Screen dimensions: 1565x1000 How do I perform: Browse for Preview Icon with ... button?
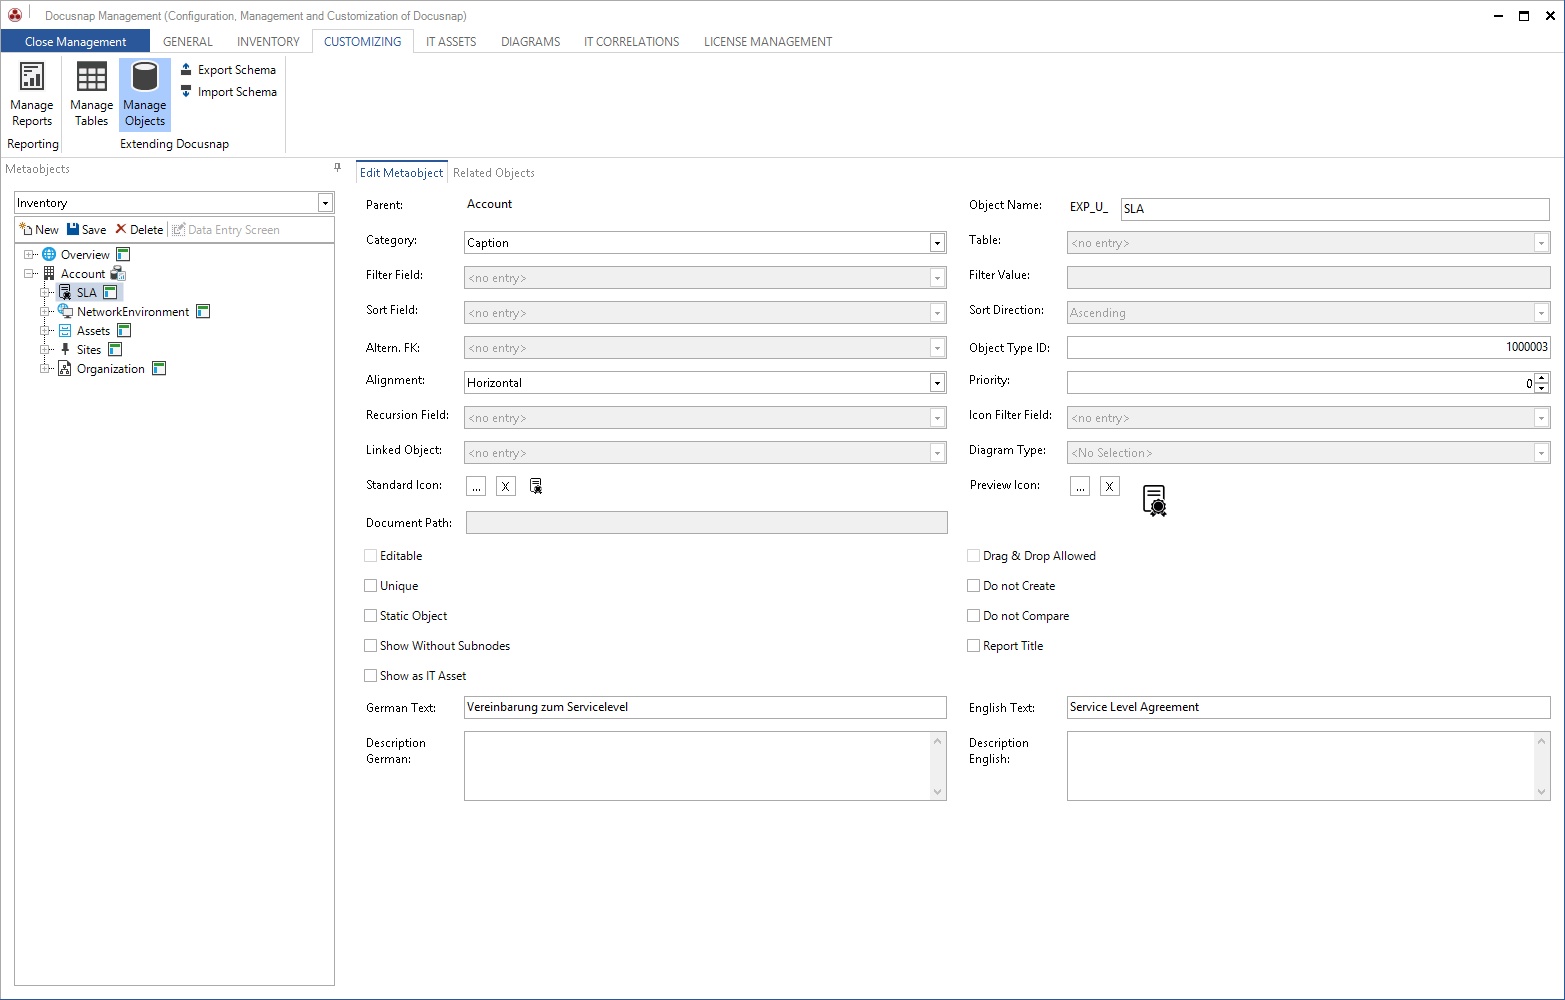[1080, 486]
